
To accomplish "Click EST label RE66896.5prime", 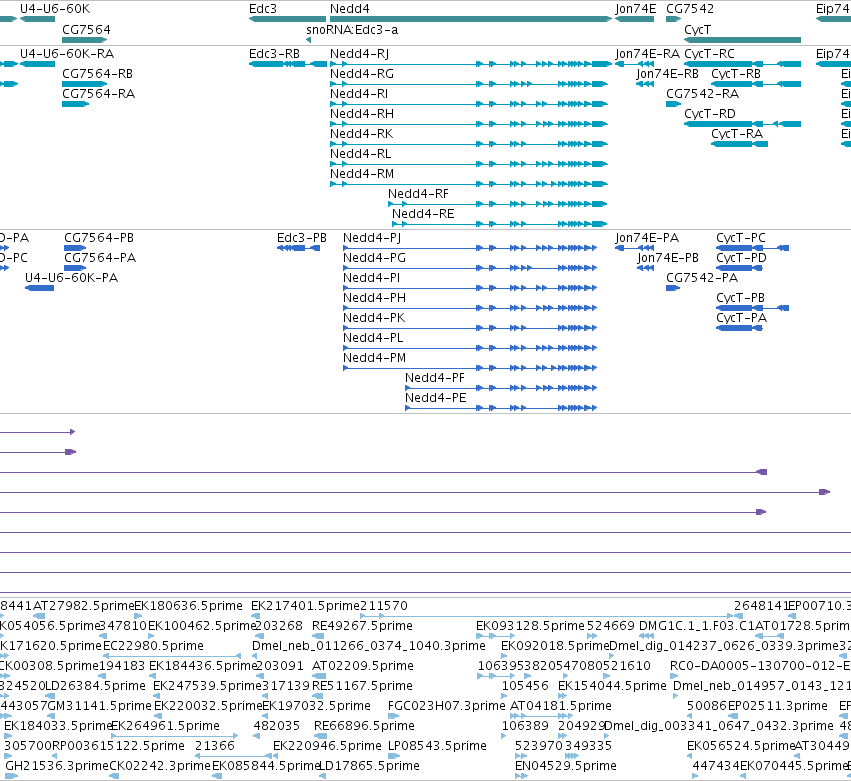I will pyautogui.click(x=364, y=726).
